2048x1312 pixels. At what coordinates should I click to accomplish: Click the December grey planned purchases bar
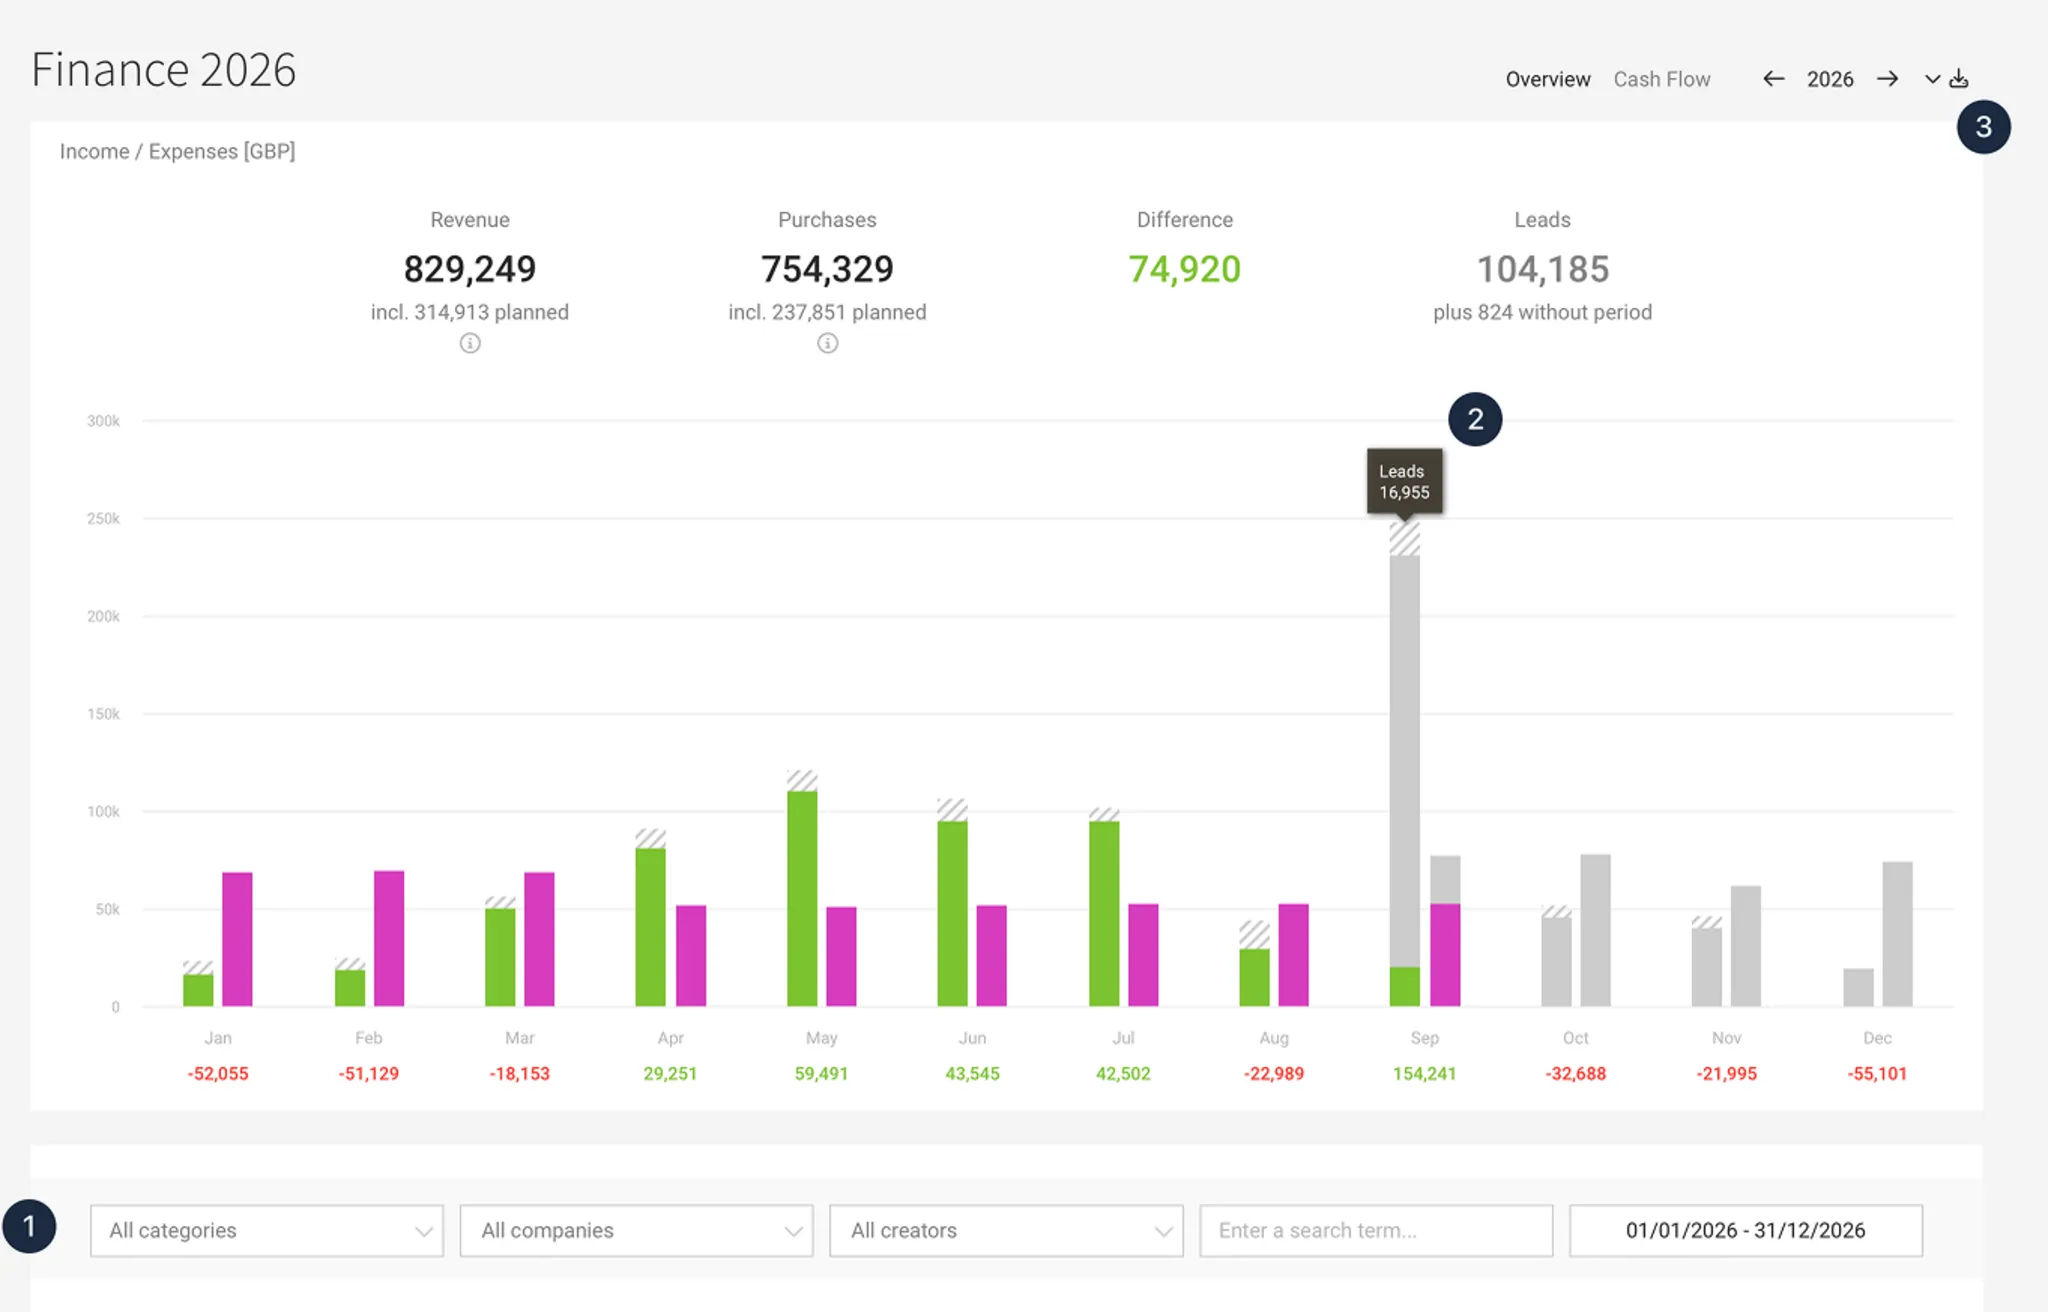(1897, 934)
